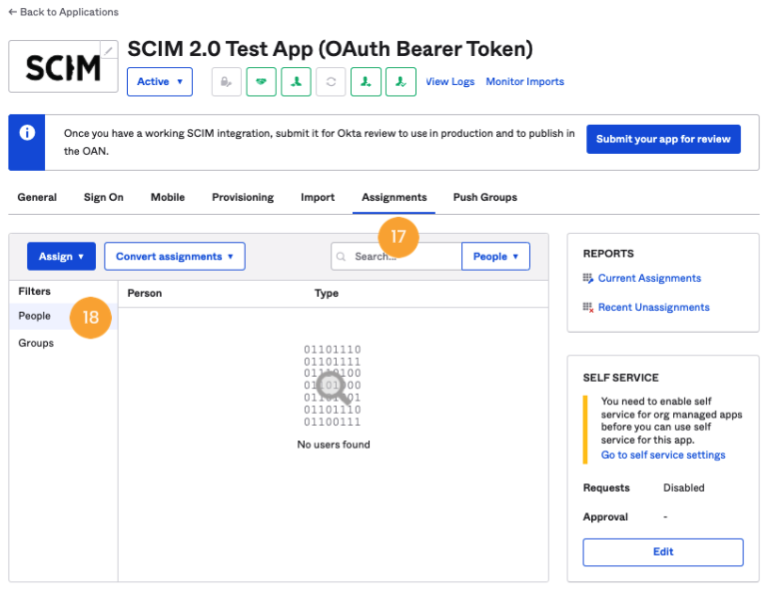The image size is (770, 593).
Task: Expand the Convert assignments dropdown
Action: pyautogui.click(x=175, y=256)
